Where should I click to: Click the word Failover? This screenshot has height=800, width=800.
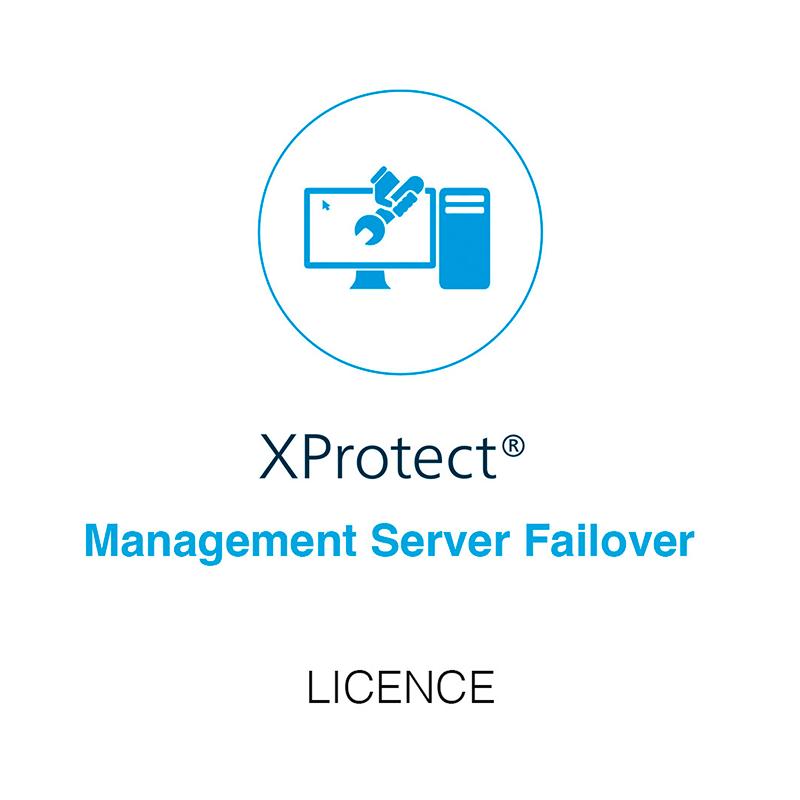[x=609, y=540]
